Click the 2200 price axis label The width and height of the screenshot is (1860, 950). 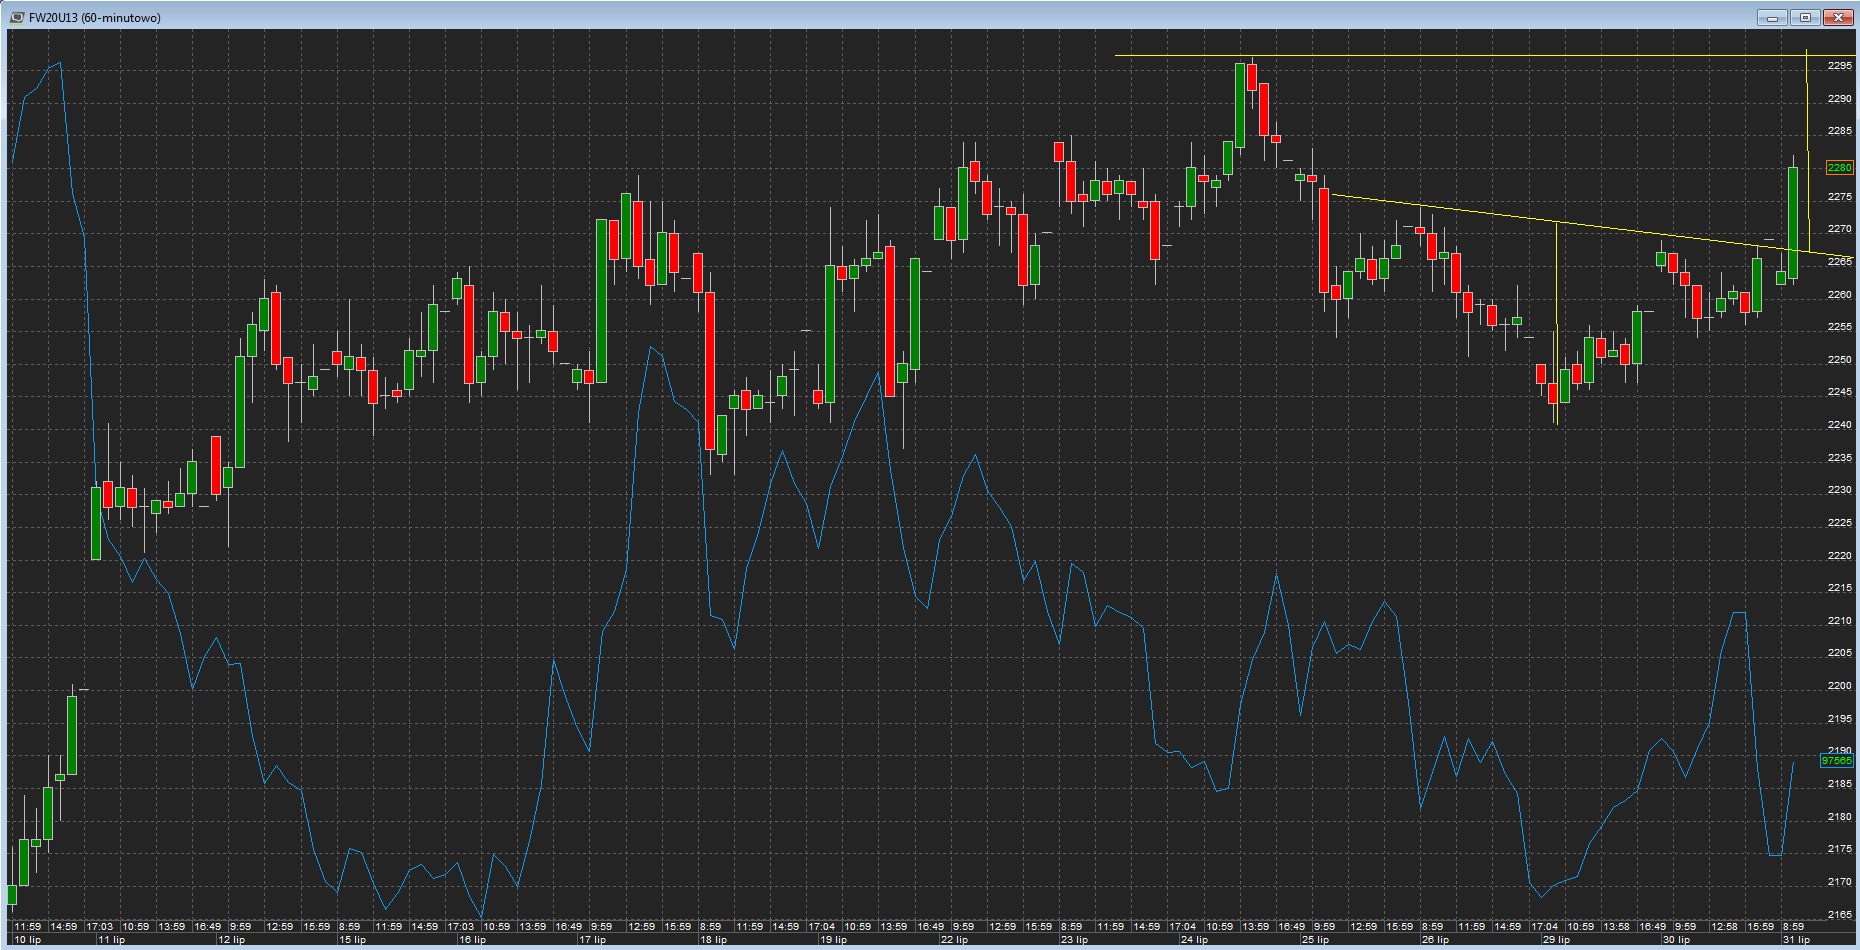1839,686
